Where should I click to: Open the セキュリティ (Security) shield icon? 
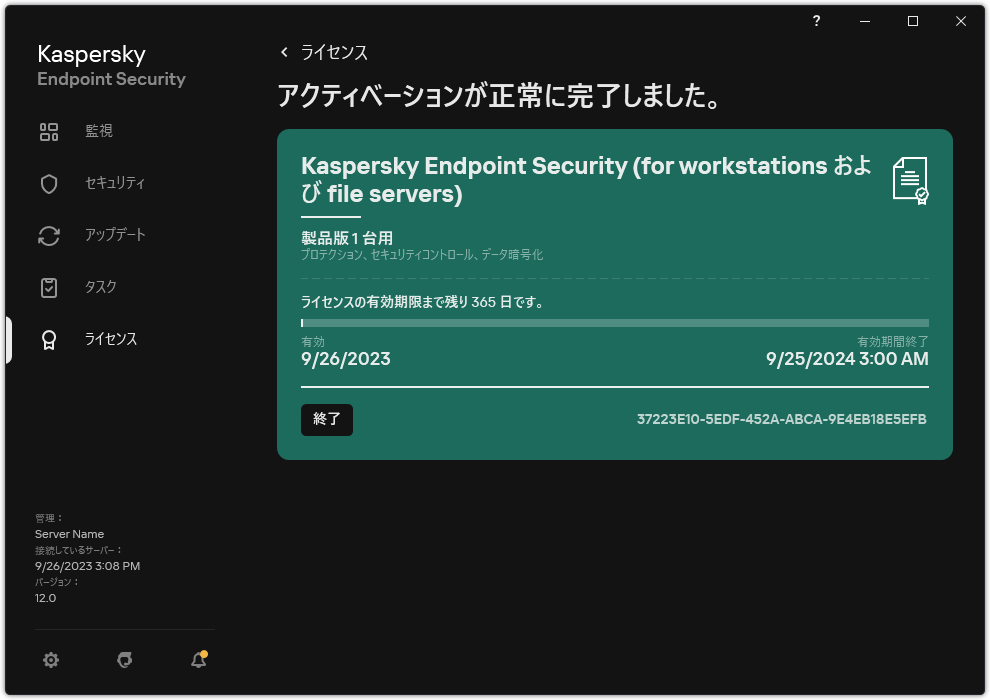49,183
